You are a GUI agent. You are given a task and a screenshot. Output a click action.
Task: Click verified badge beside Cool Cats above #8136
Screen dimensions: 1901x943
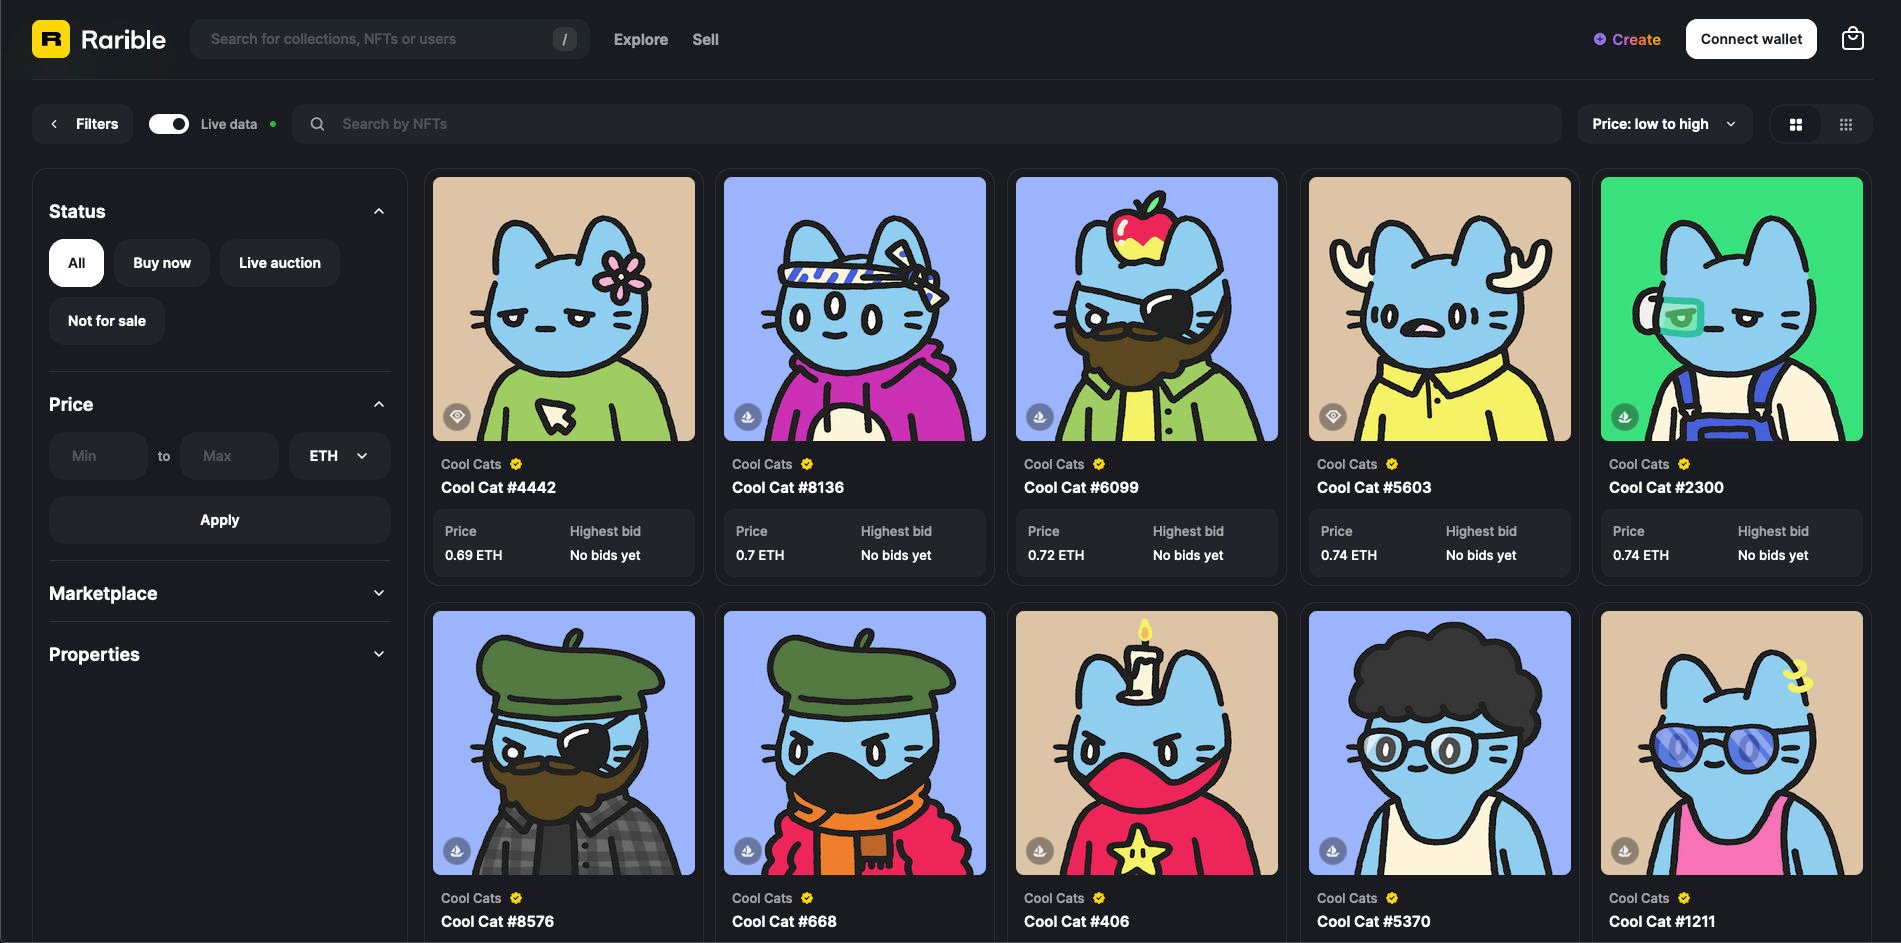807,464
